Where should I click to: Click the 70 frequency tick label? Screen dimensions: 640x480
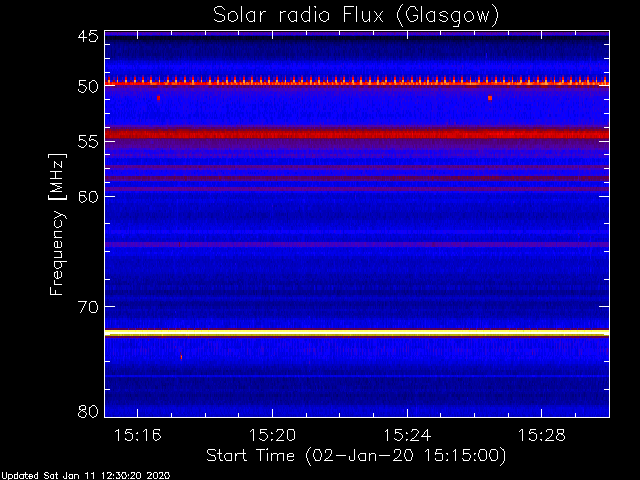88,307
